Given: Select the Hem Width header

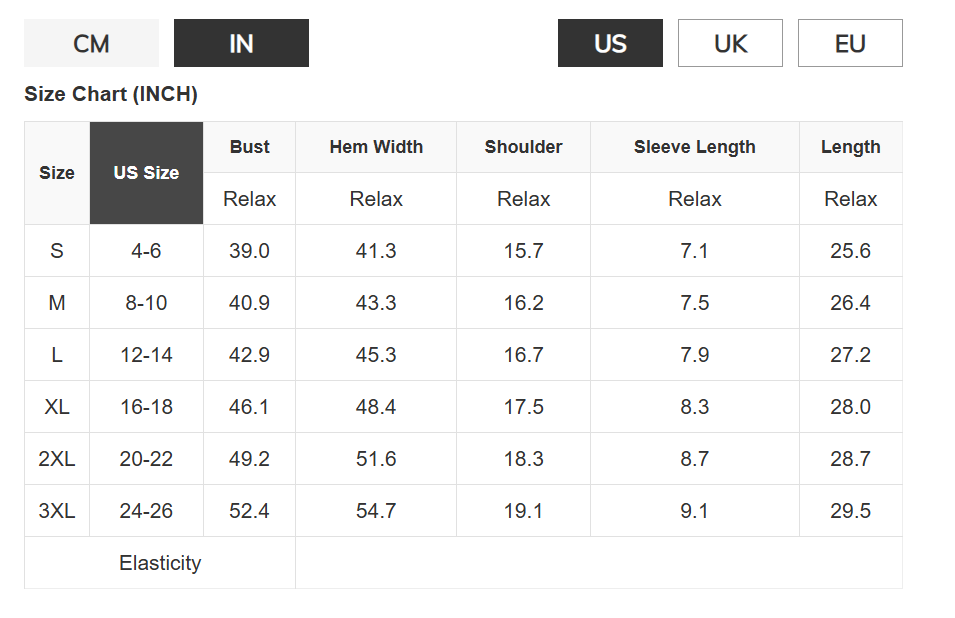Looking at the screenshot, I should coord(376,147).
